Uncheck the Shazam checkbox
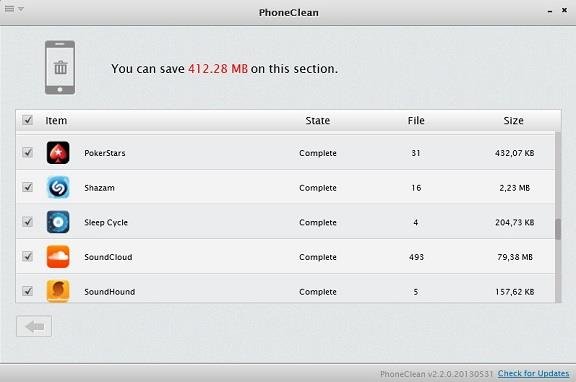The image size is (576, 382). click(28, 187)
